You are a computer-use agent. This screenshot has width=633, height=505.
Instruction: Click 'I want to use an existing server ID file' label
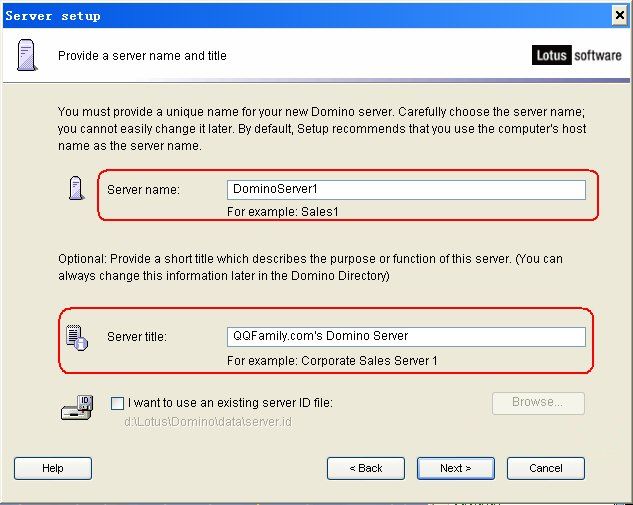230,403
